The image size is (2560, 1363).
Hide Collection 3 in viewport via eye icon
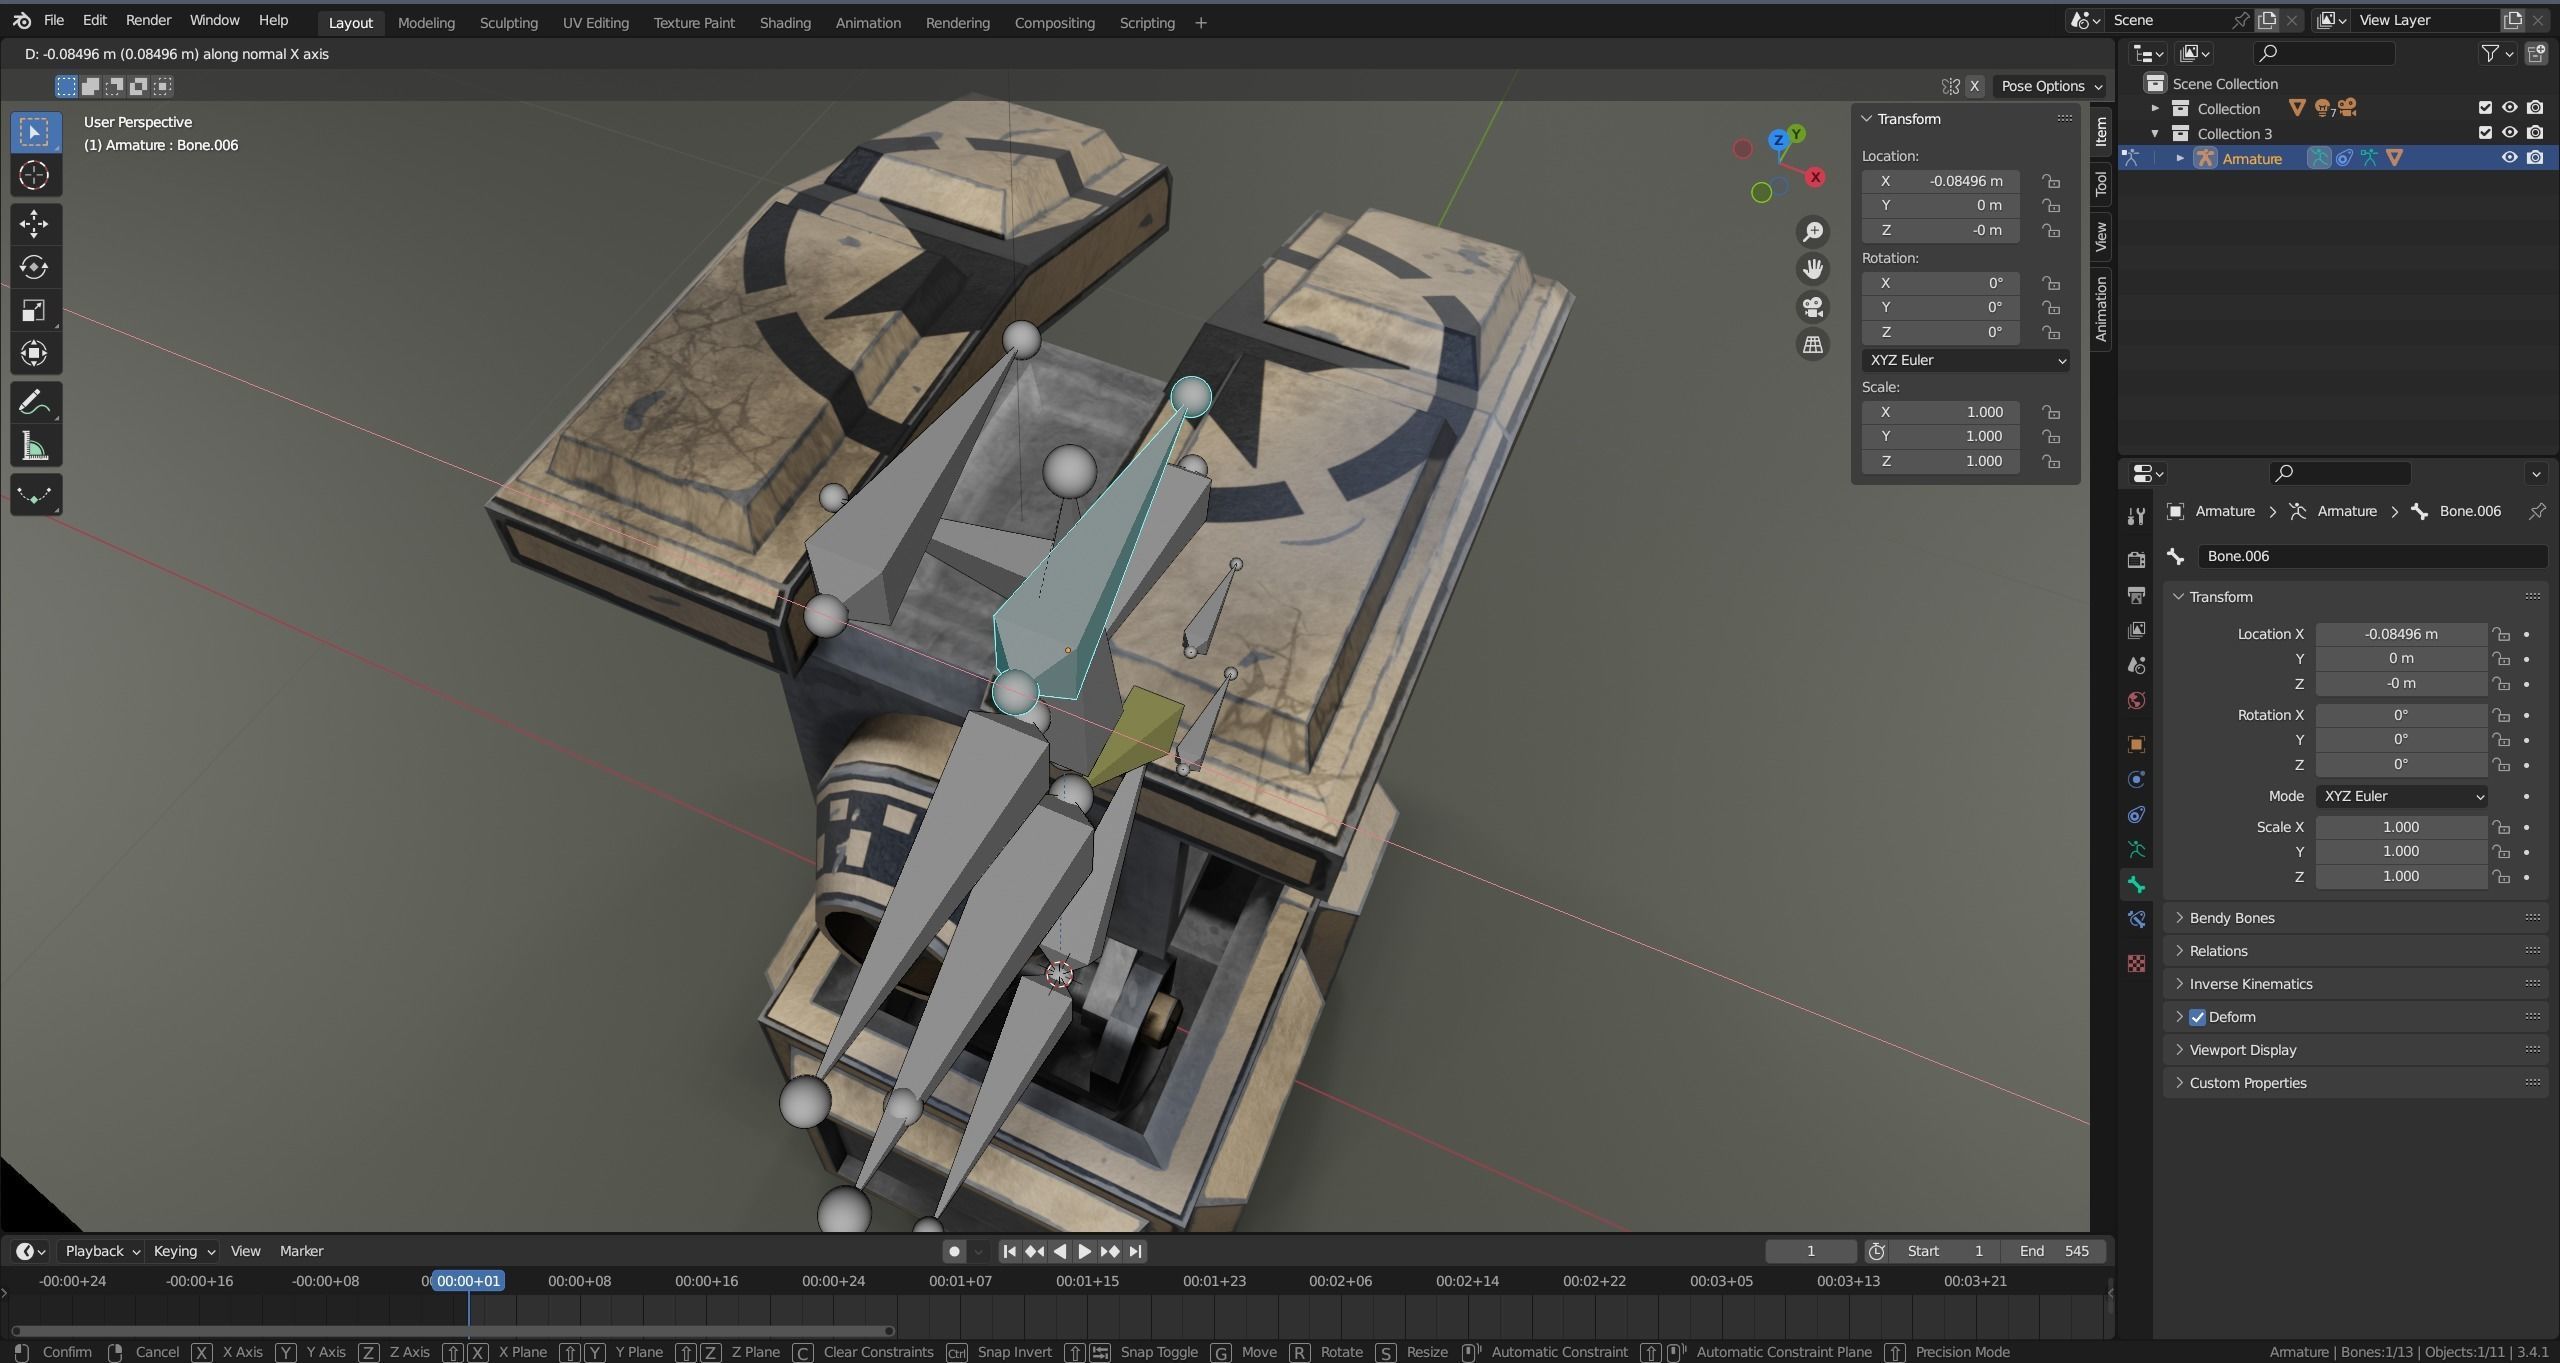point(2510,133)
